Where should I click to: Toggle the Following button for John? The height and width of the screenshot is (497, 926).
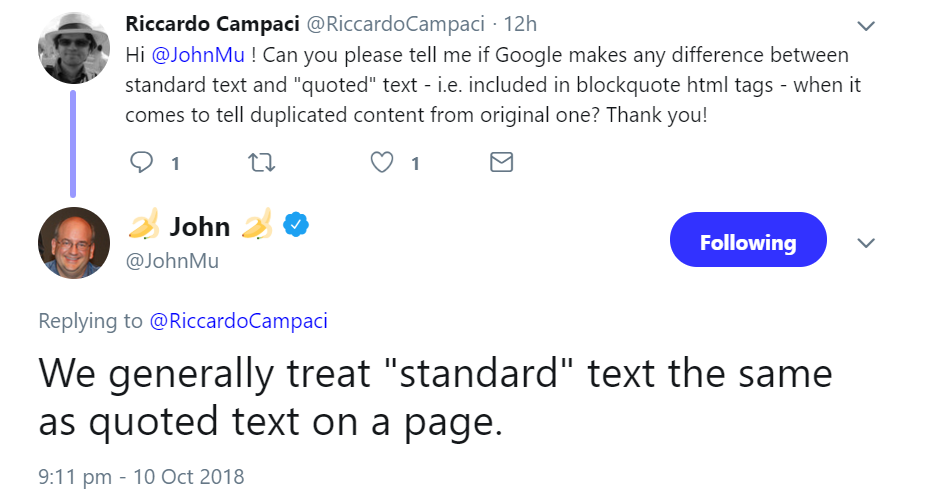[747, 241]
